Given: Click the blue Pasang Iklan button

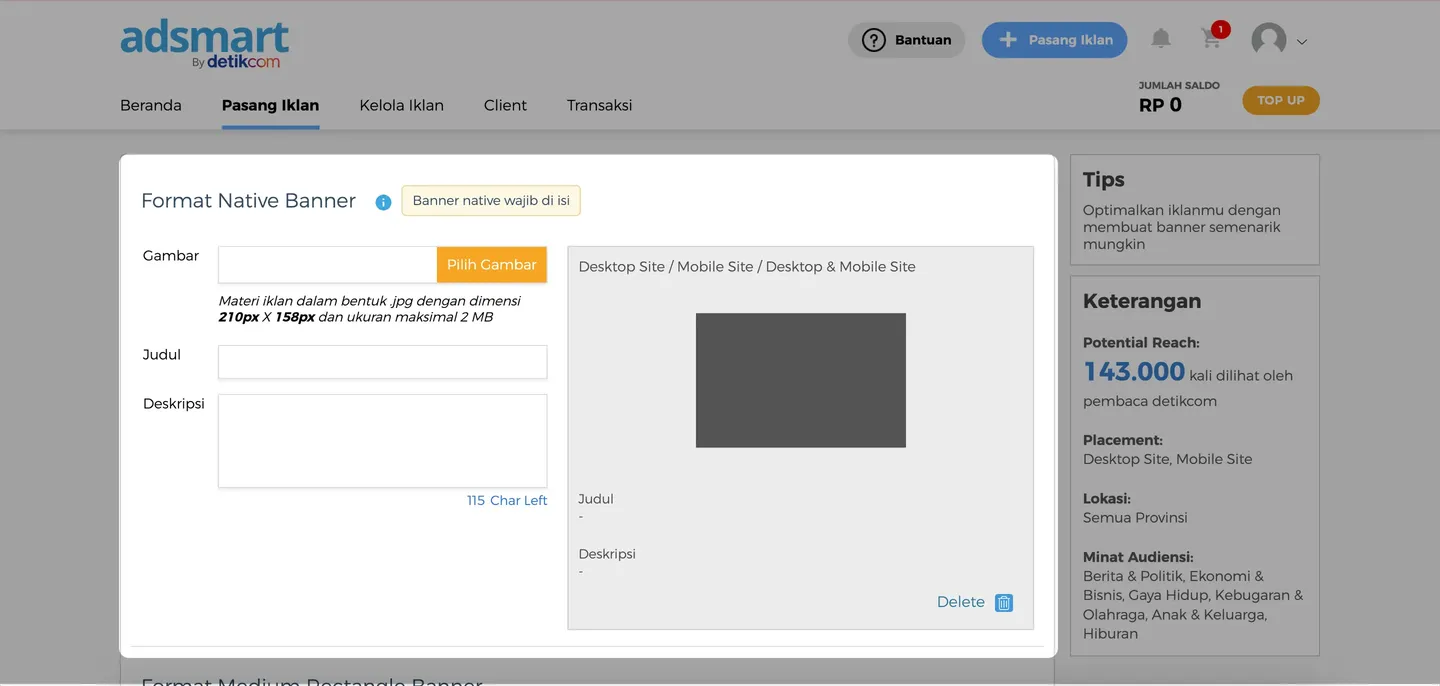Looking at the screenshot, I should (1054, 40).
